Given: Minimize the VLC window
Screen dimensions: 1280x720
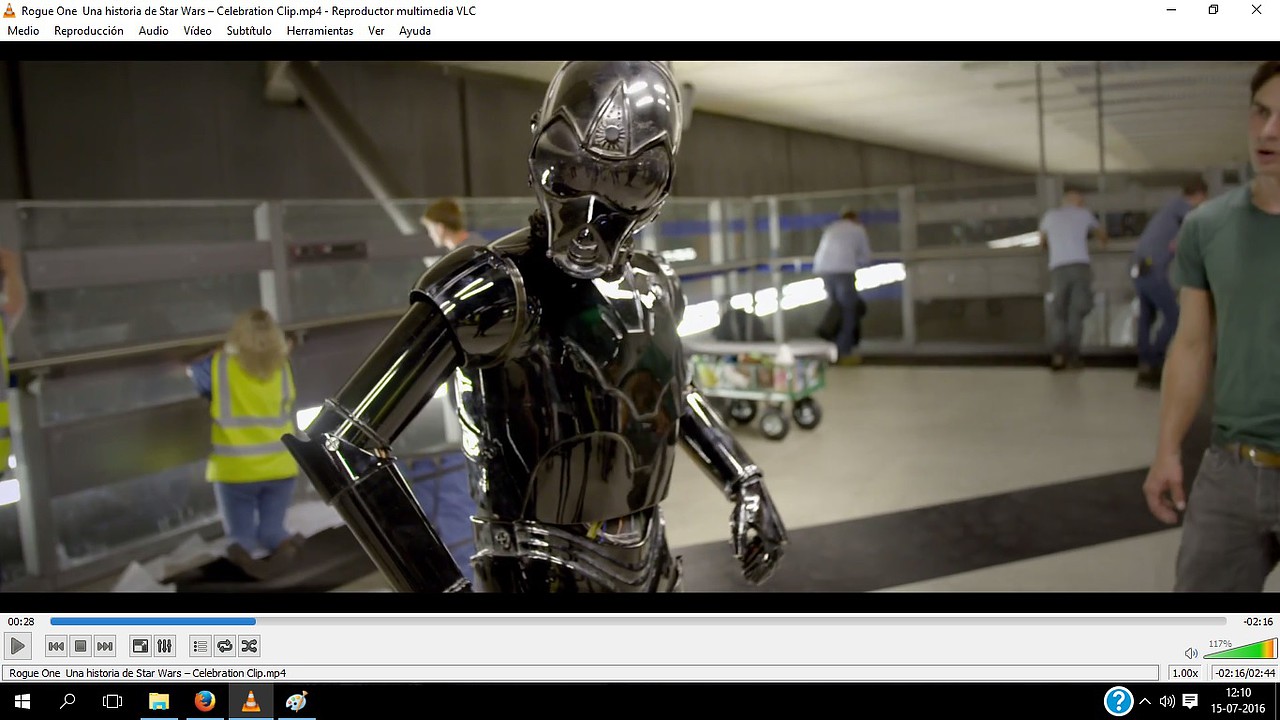Looking at the screenshot, I should [1170, 10].
